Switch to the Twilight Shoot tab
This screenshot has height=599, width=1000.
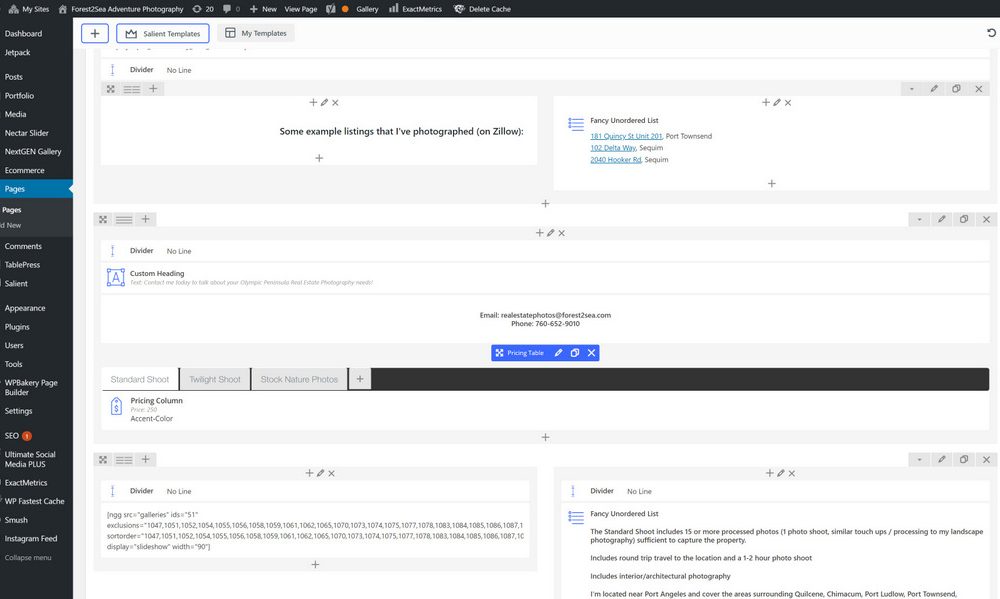[215, 380]
